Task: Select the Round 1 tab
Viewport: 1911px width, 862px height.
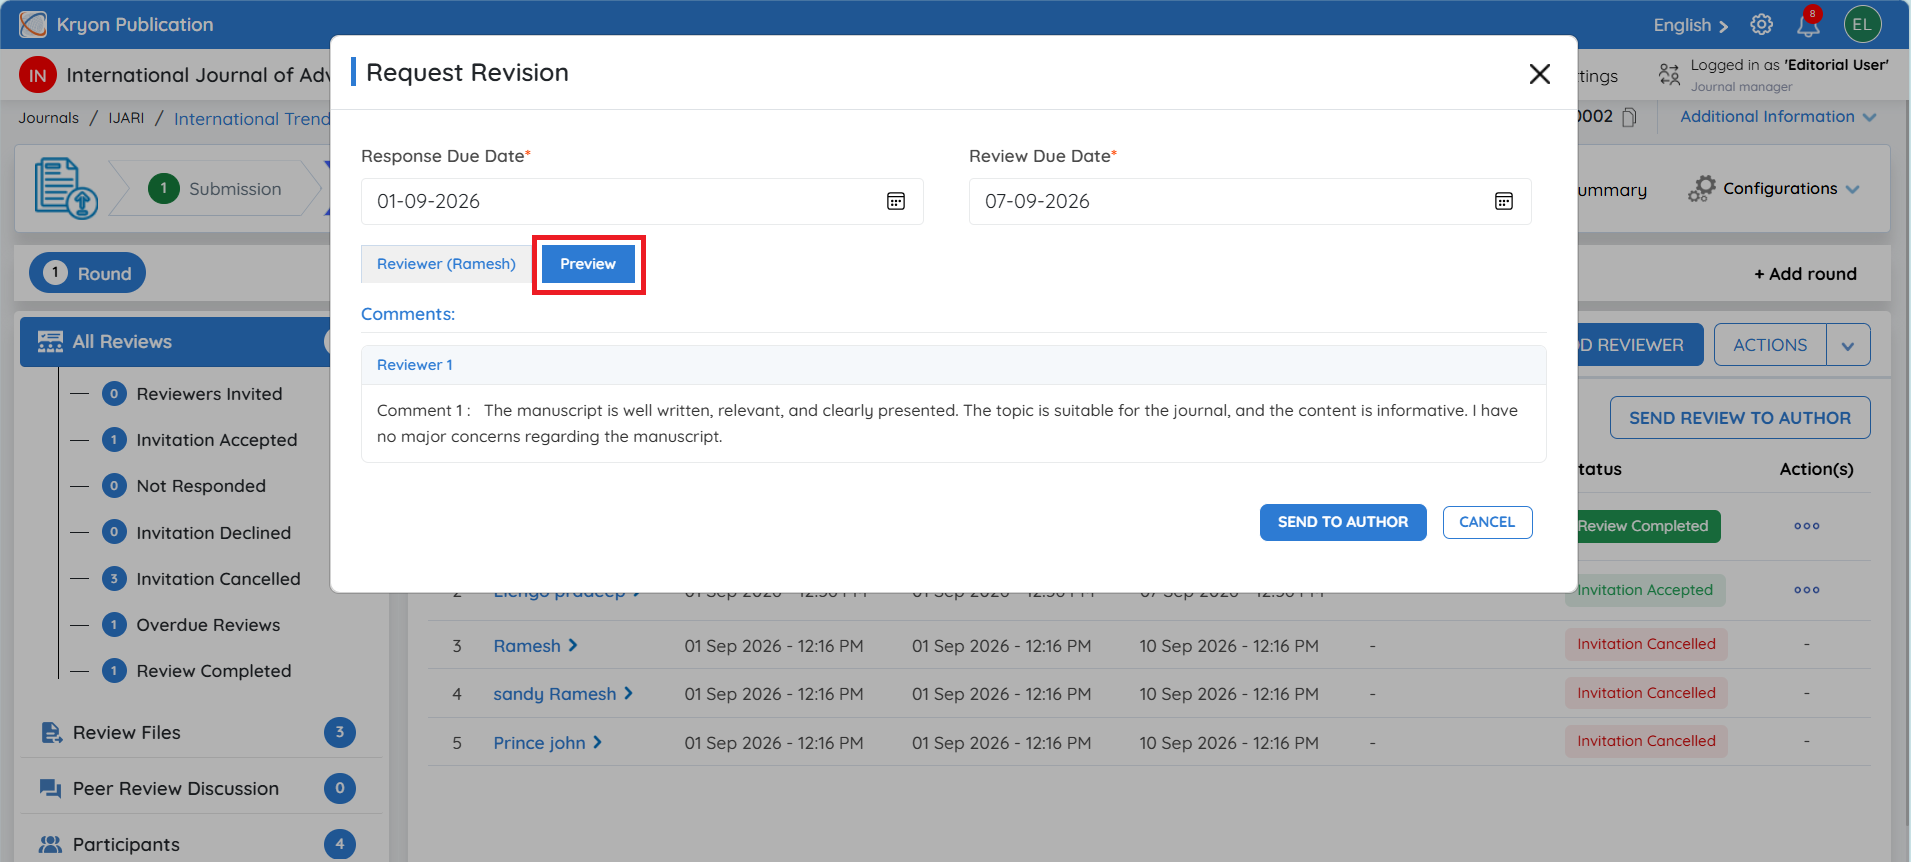Action: click(x=87, y=273)
